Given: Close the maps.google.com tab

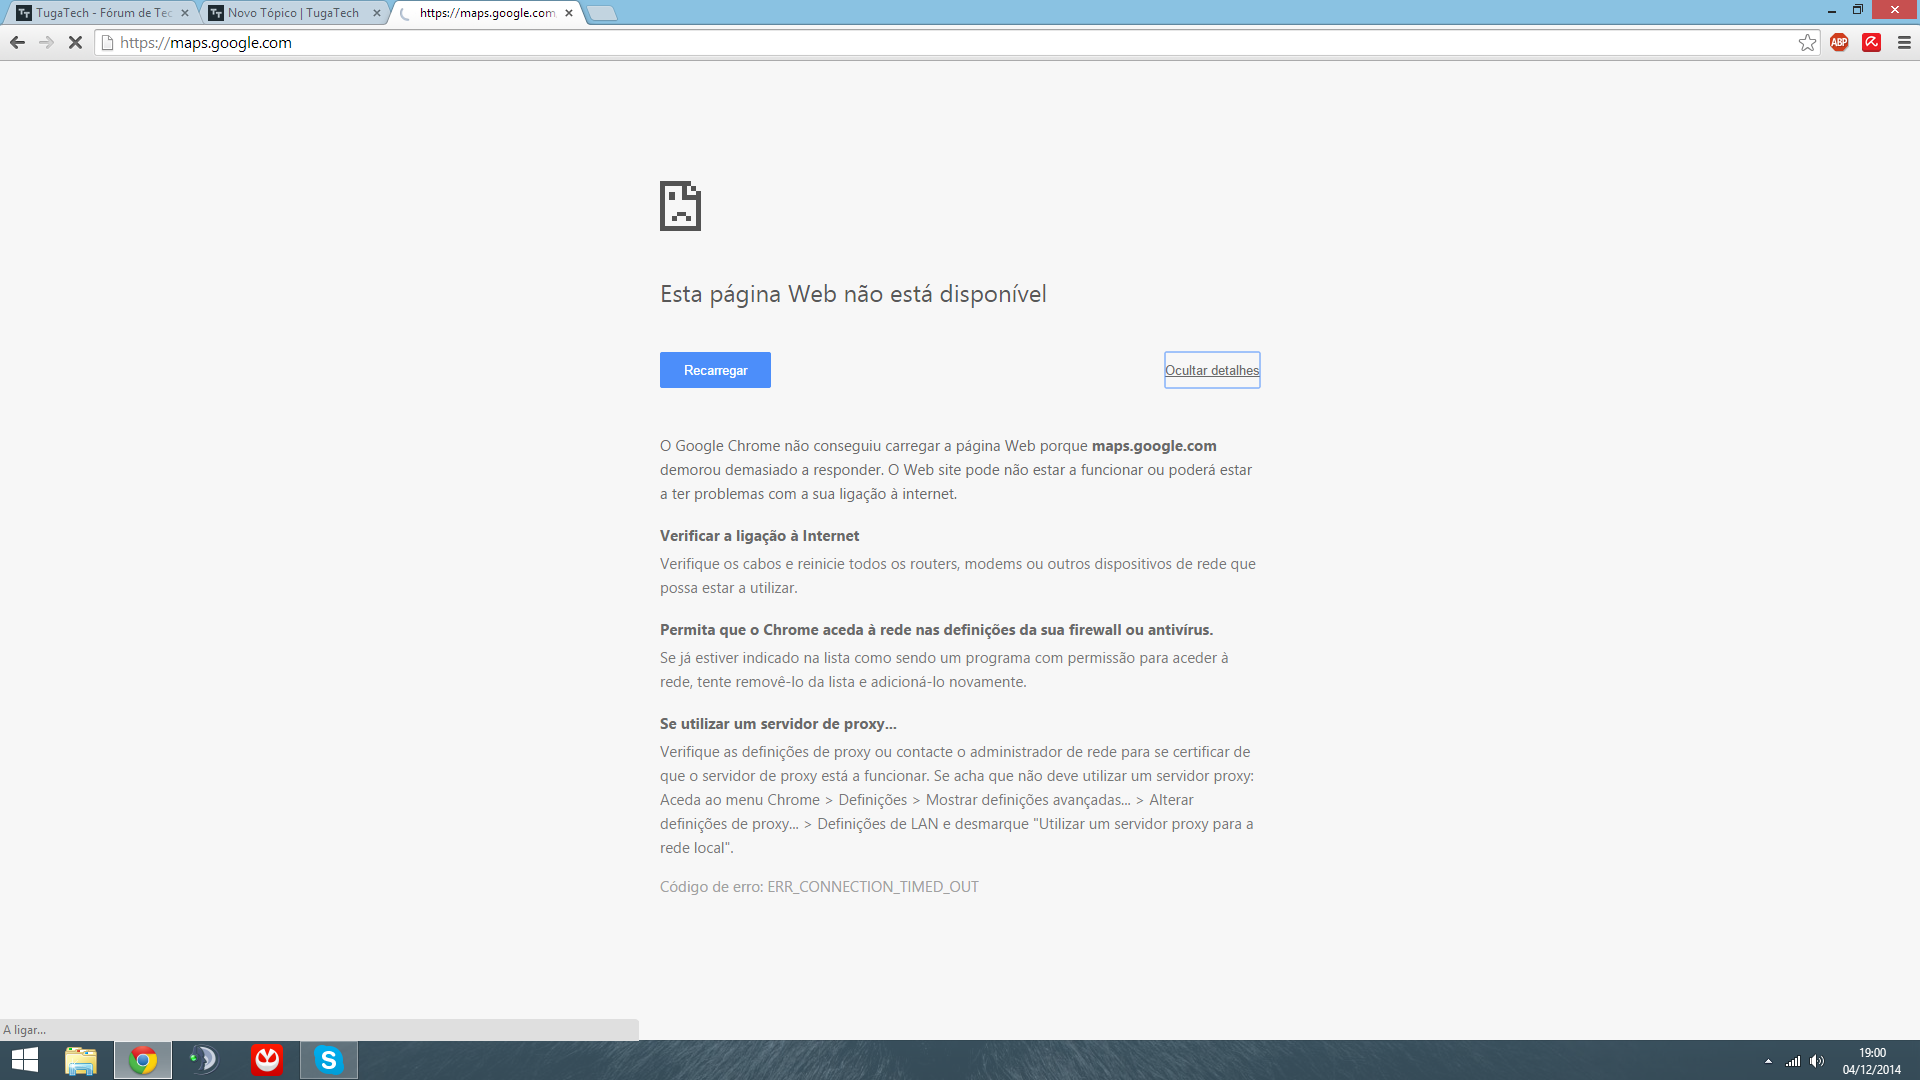Looking at the screenshot, I should [x=569, y=13].
